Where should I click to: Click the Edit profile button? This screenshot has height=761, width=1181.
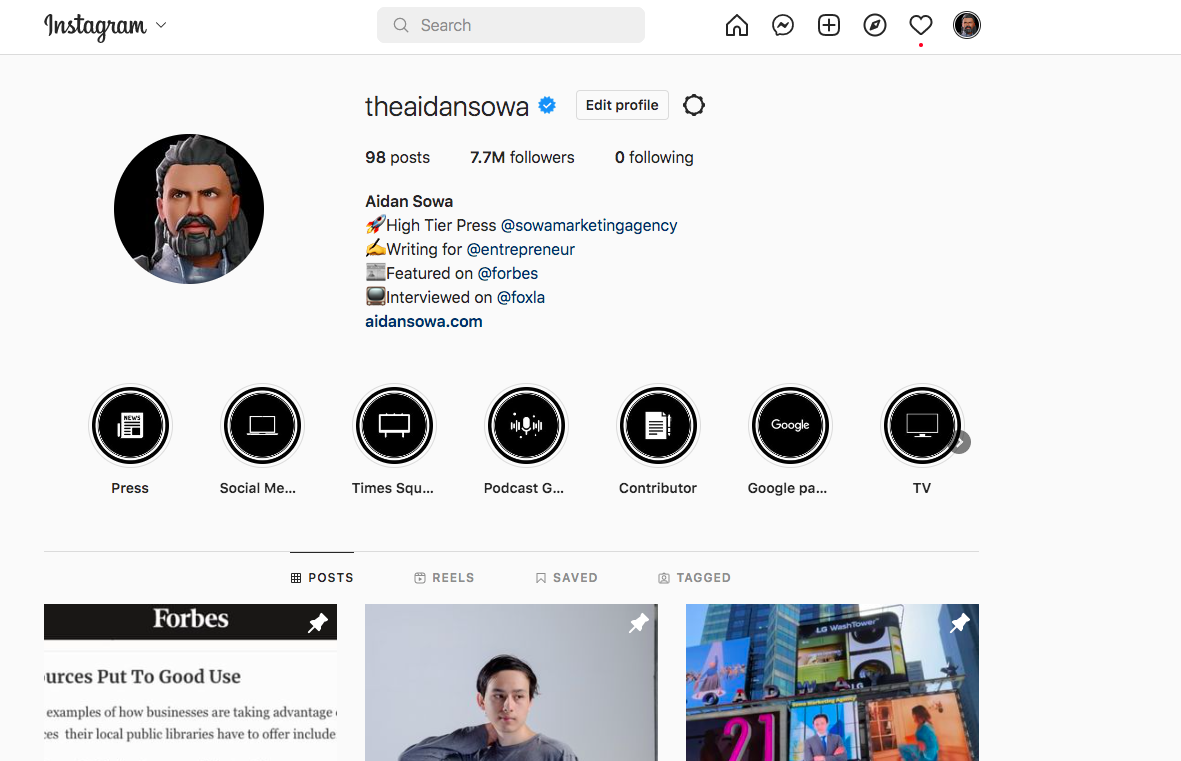(x=622, y=105)
